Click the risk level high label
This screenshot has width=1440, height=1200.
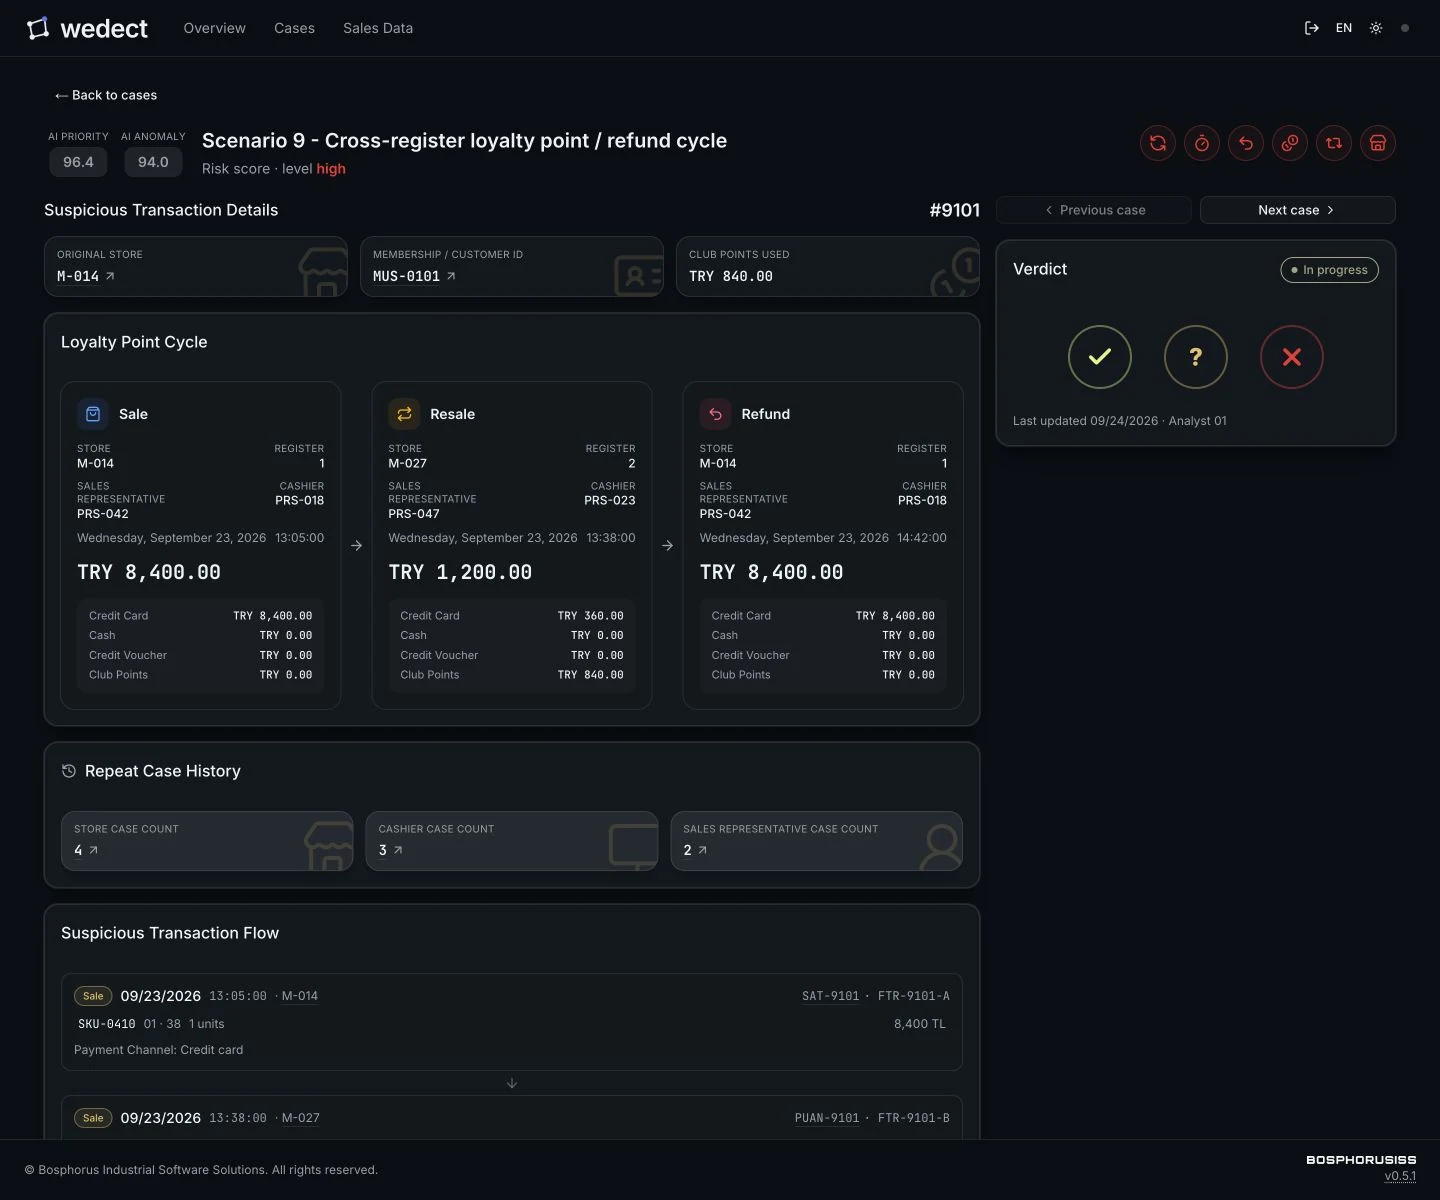(x=331, y=168)
